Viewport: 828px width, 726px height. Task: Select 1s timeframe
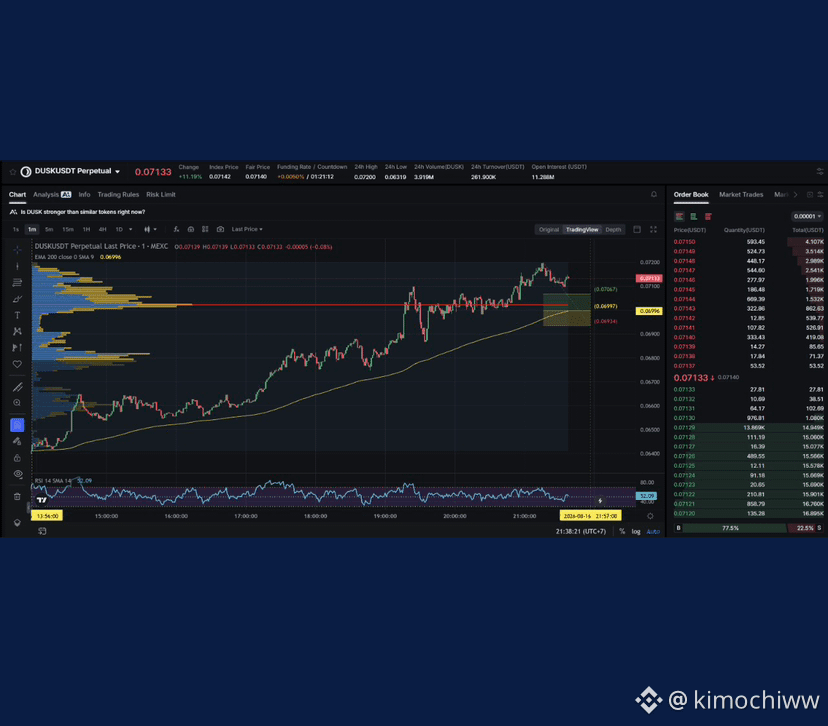(x=16, y=229)
